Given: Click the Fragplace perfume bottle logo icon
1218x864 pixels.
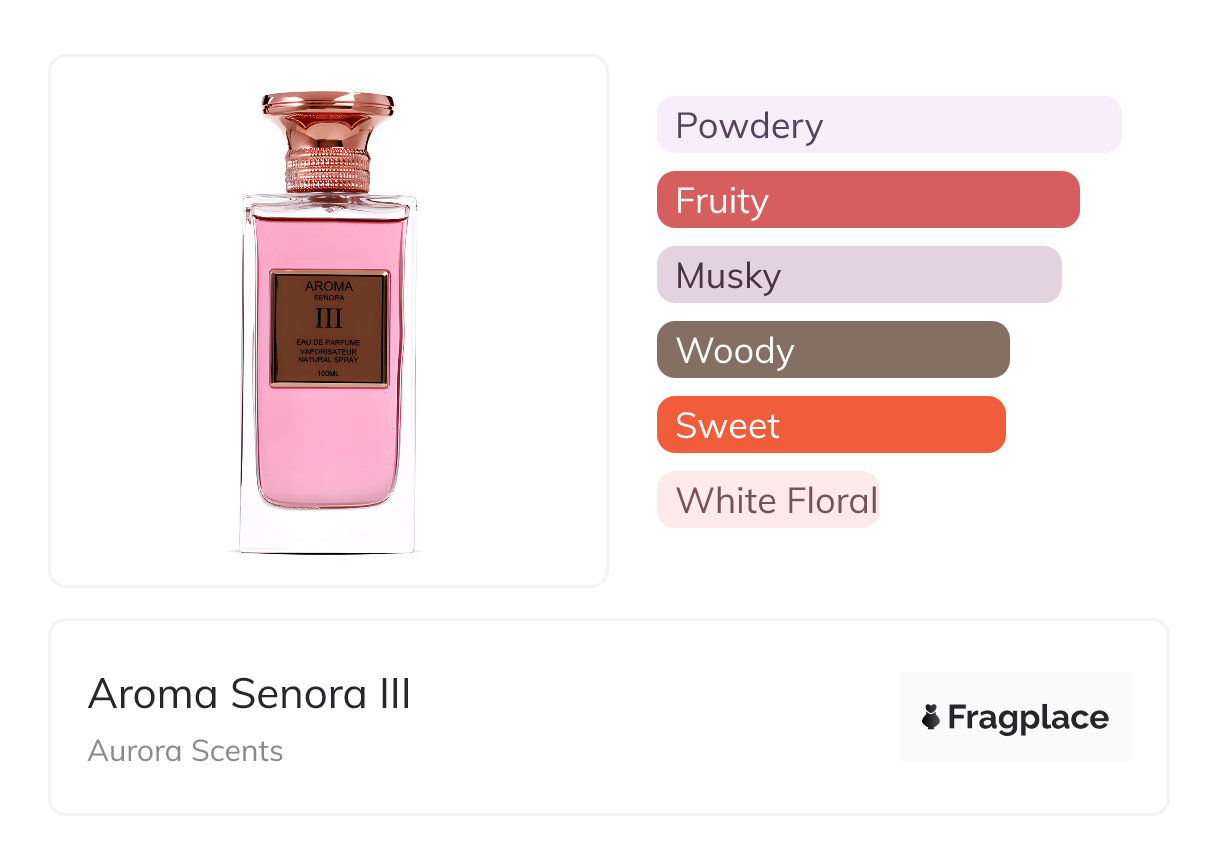Looking at the screenshot, I should click(931, 717).
